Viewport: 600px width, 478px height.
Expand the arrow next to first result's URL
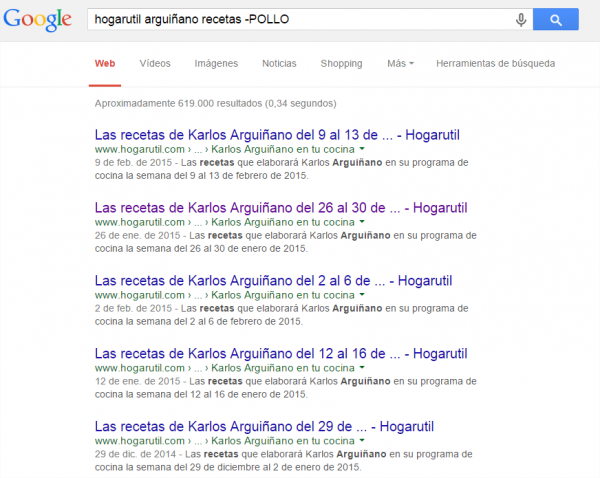(362, 149)
